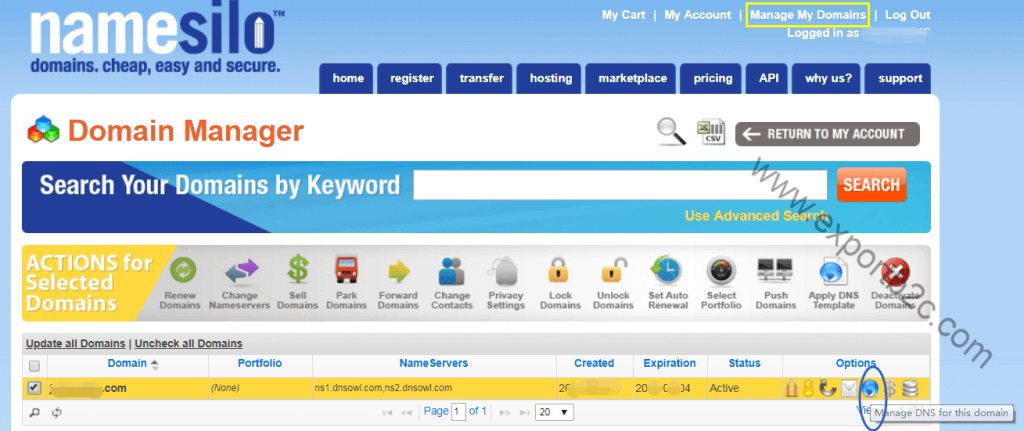1024x431 pixels.
Task: Uncheck the selected domain row checkbox
Action: pyautogui.click(x=35, y=388)
